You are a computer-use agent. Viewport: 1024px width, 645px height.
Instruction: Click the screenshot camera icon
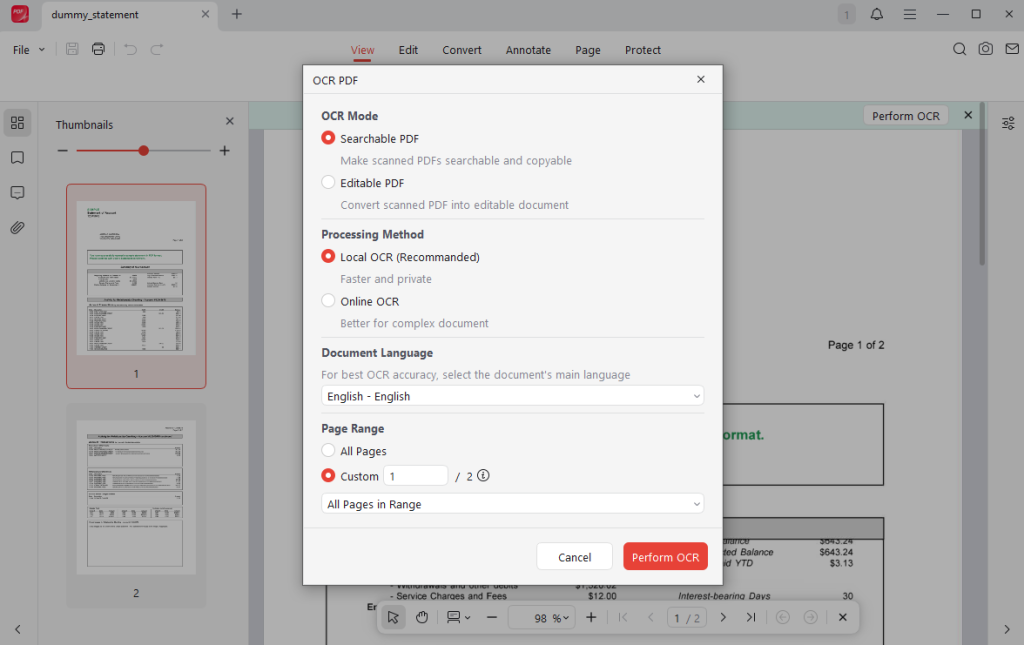click(x=985, y=49)
